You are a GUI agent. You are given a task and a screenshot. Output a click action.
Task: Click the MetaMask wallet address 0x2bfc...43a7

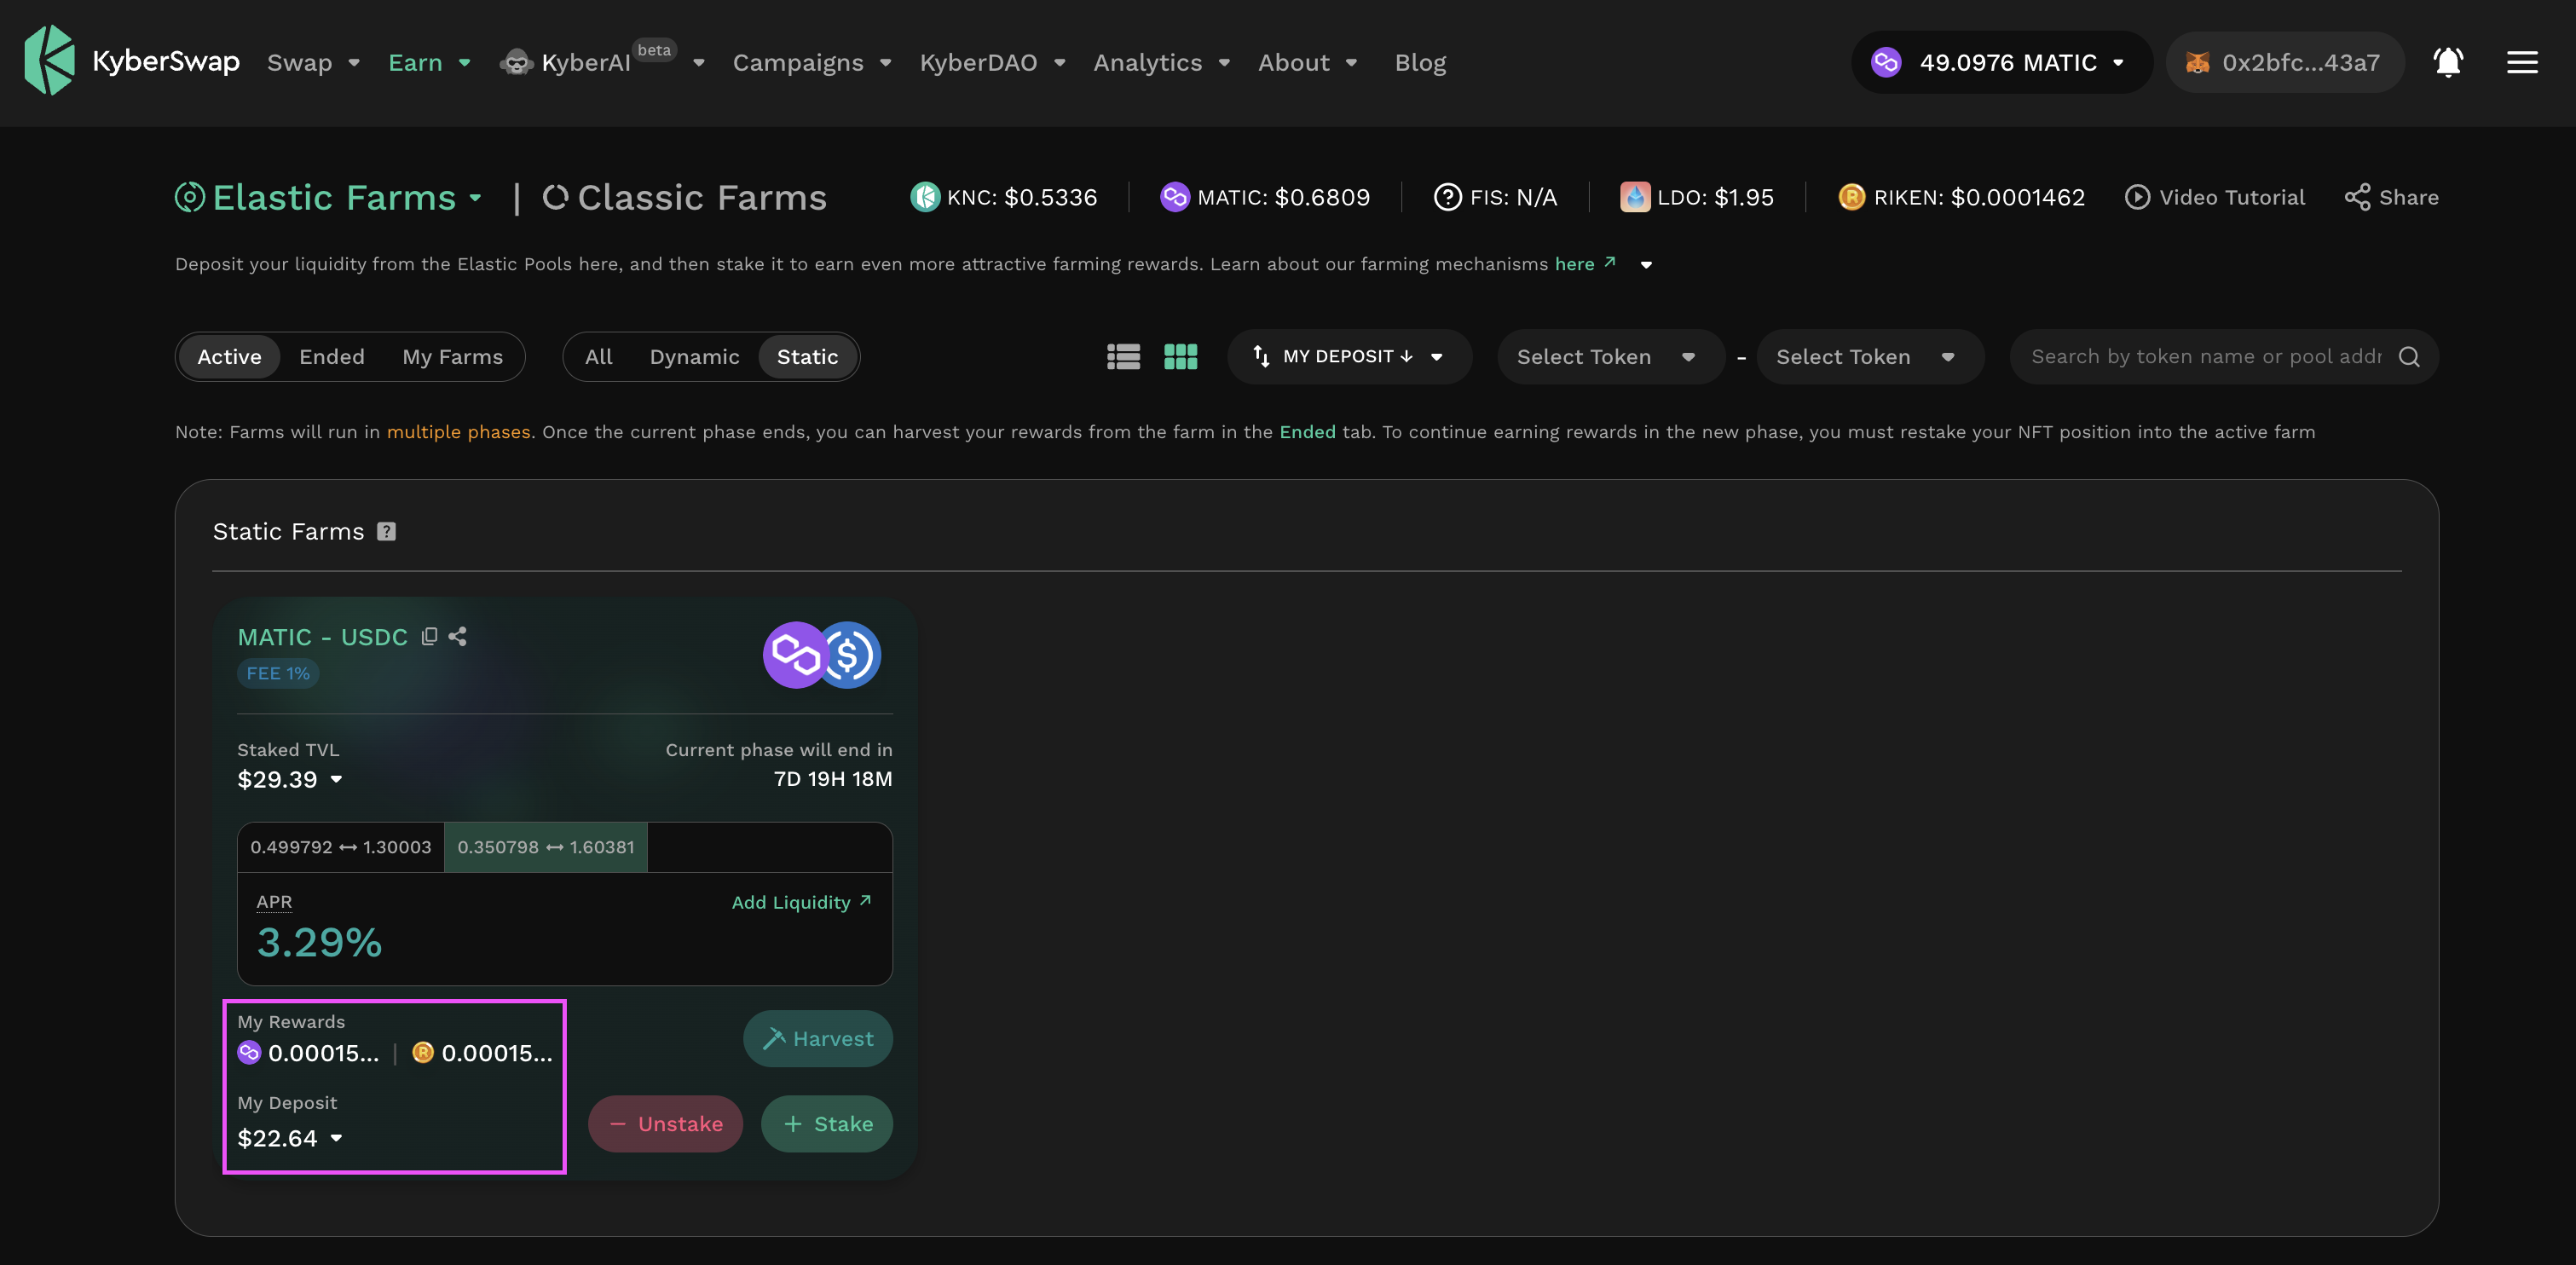point(2284,62)
